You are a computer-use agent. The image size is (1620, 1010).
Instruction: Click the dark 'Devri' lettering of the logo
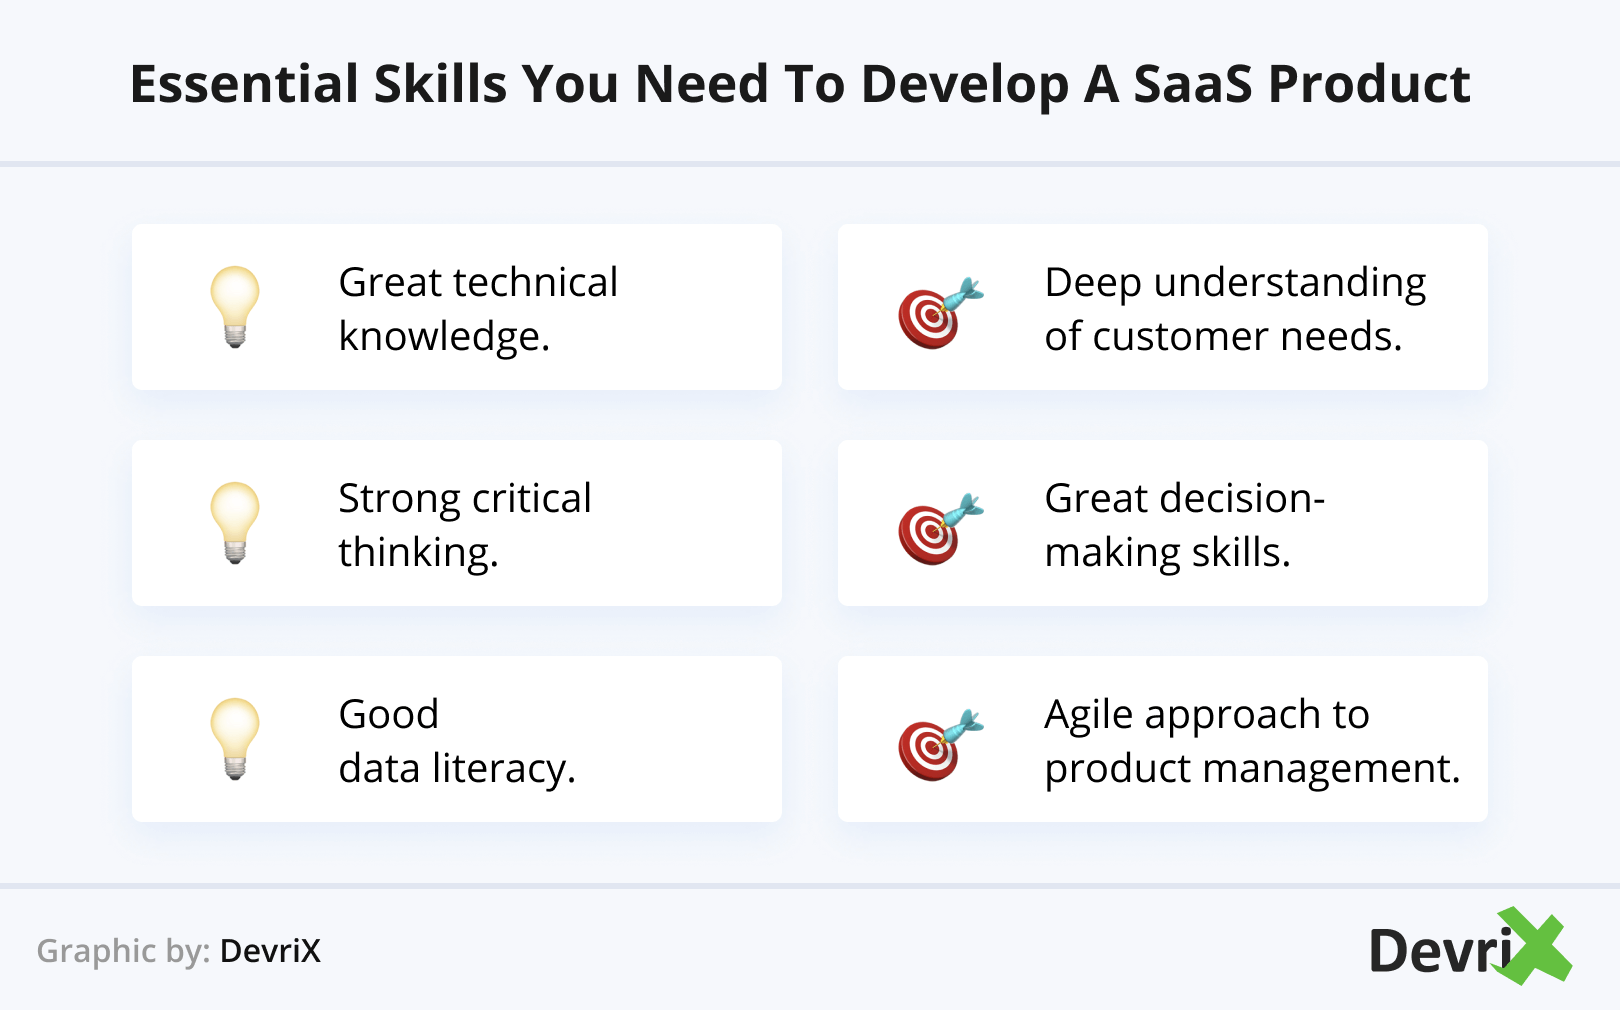[x=1436, y=951]
